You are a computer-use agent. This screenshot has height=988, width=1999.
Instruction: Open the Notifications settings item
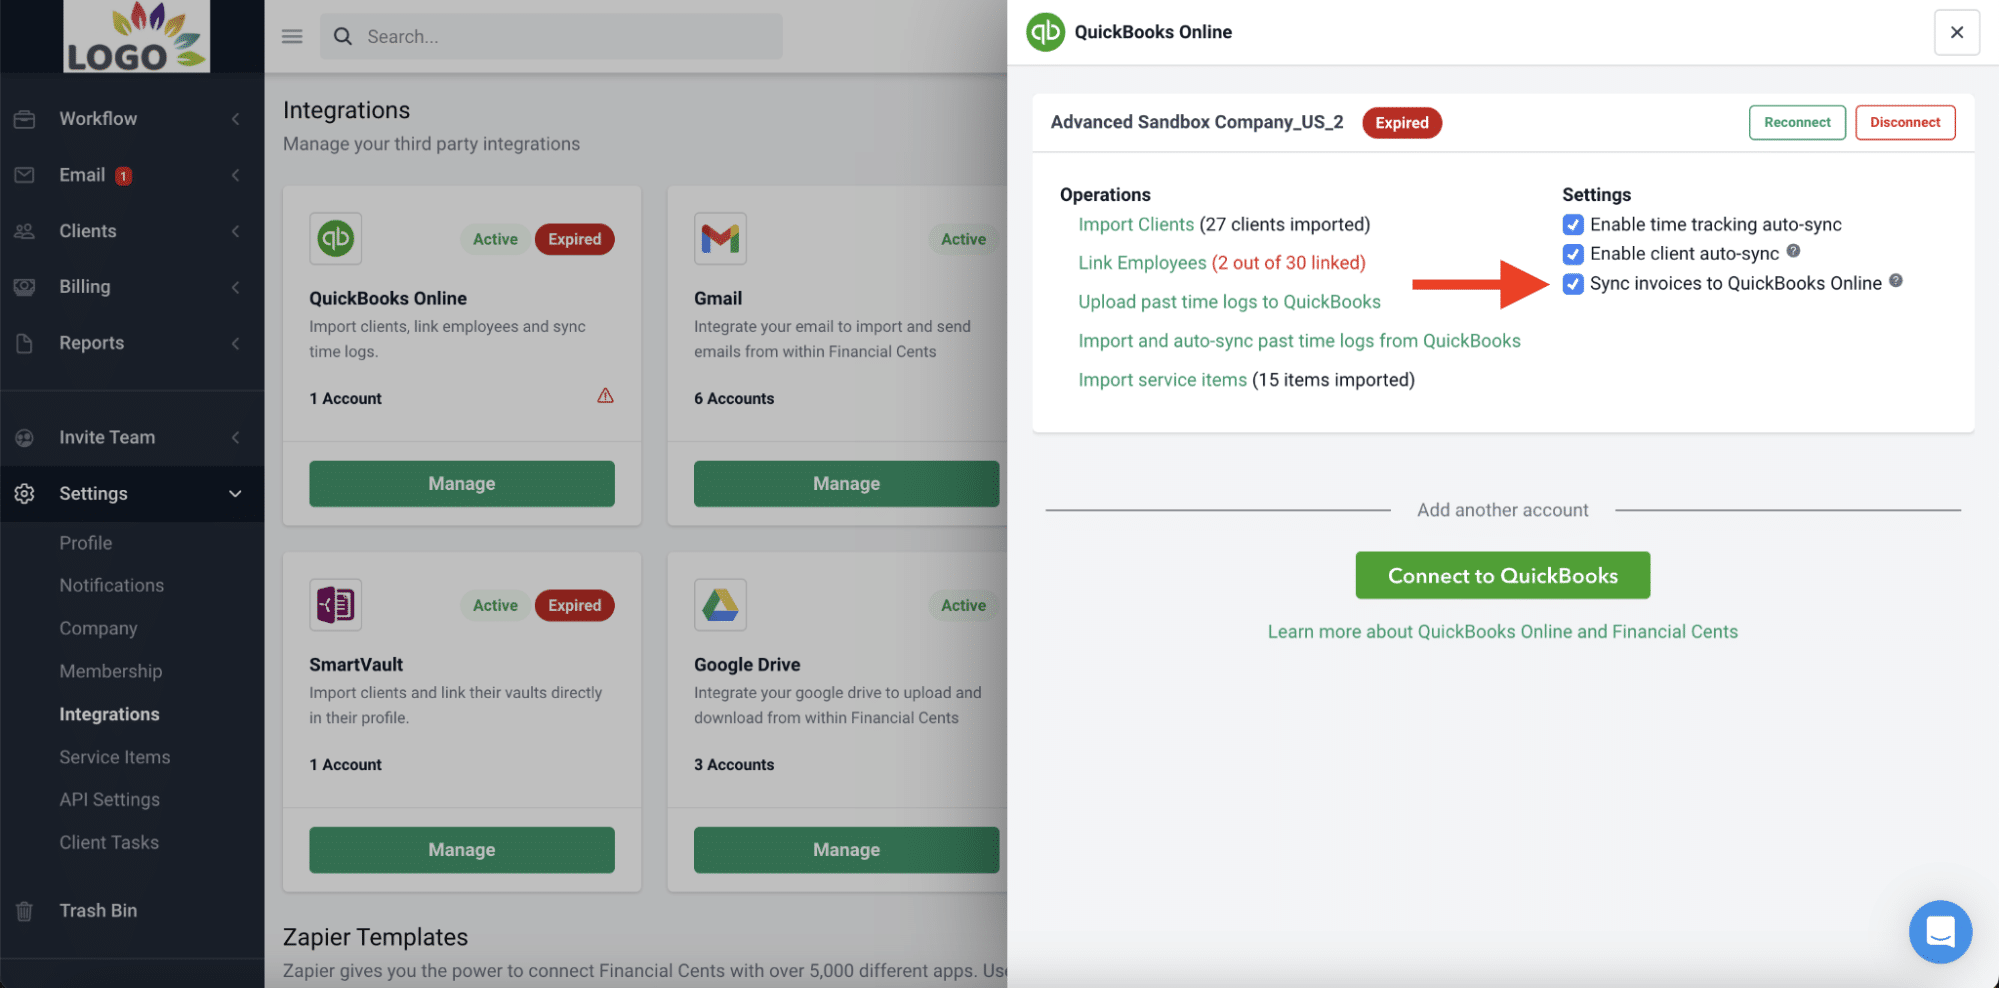tap(111, 586)
